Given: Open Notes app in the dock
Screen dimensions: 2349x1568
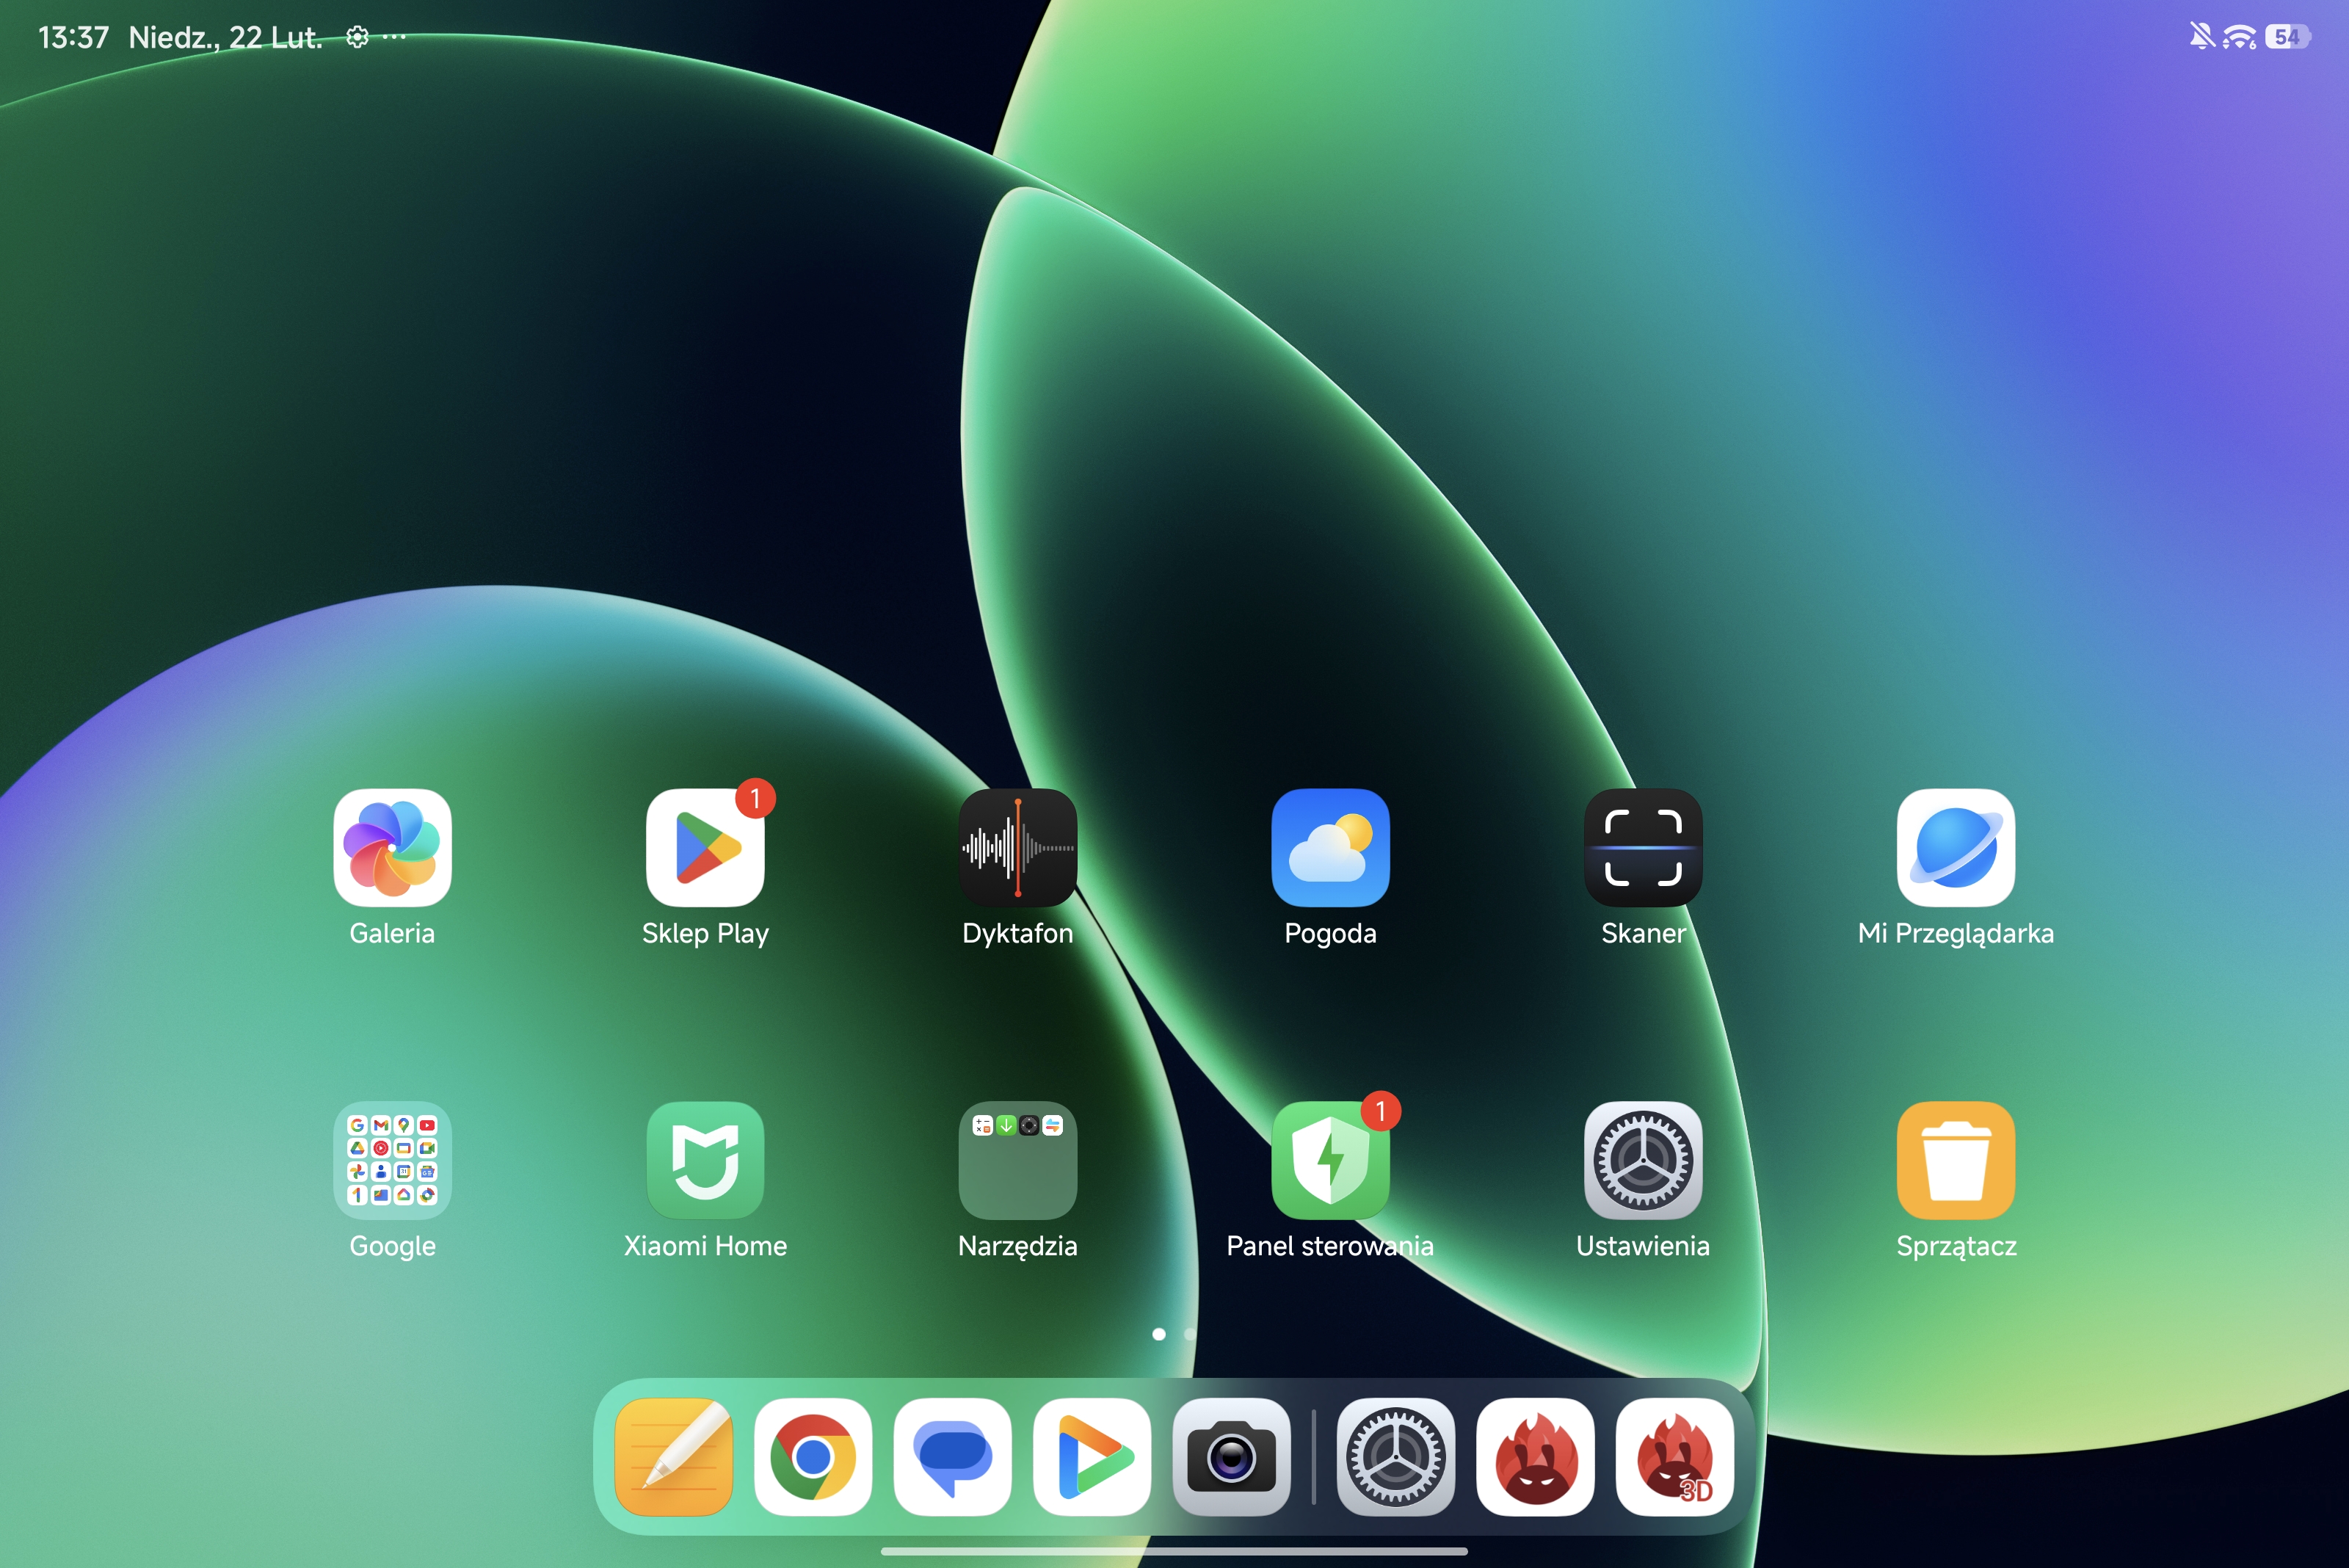Looking at the screenshot, I should tap(673, 1456).
